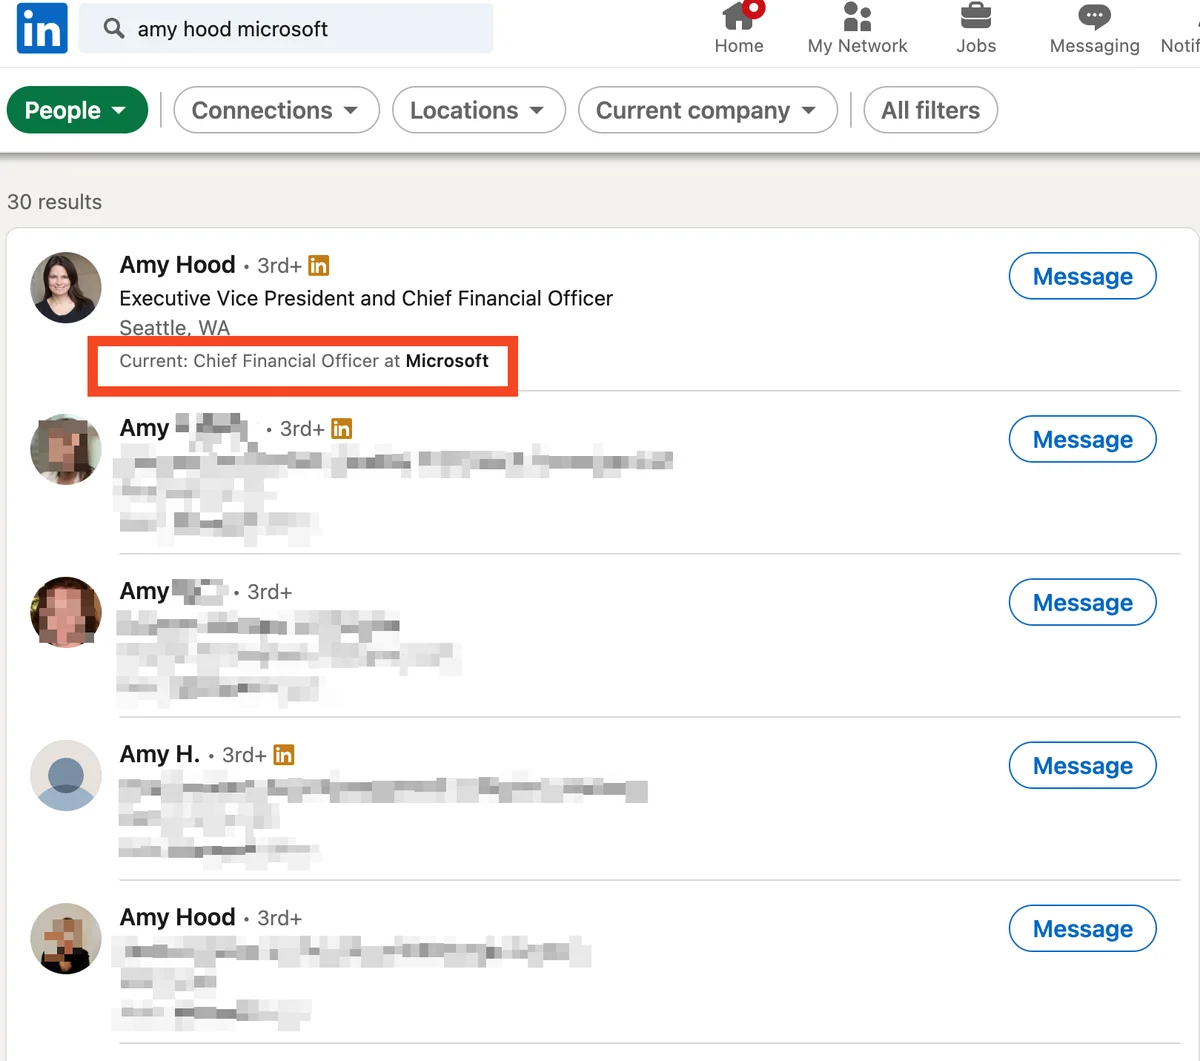
Task: Open All filters panel
Action: tap(930, 110)
